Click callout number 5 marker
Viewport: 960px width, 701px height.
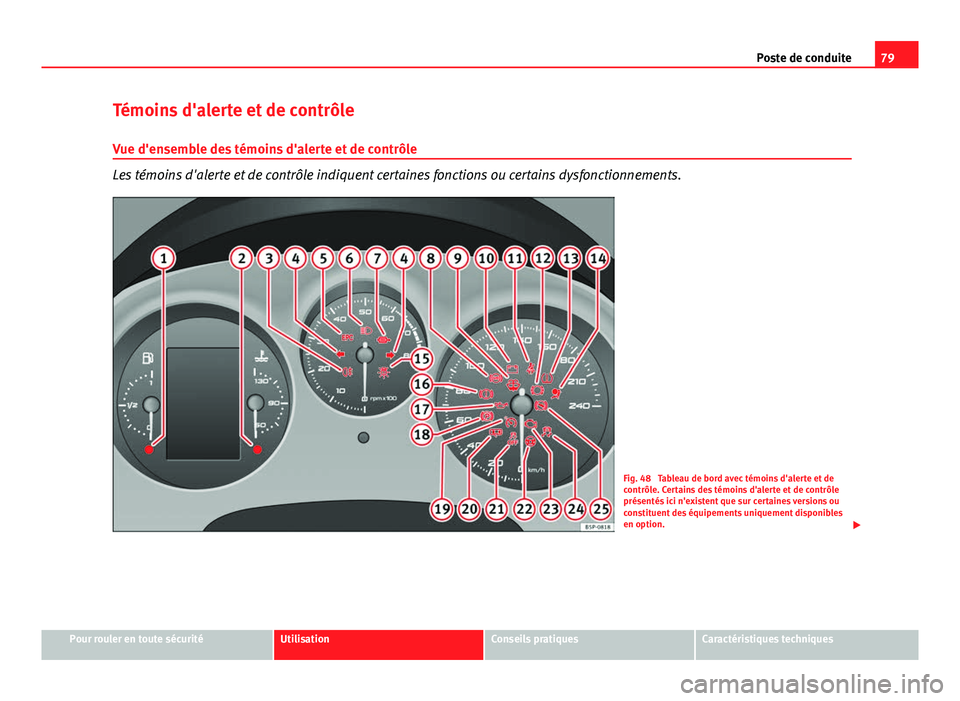pyautogui.click(x=323, y=258)
